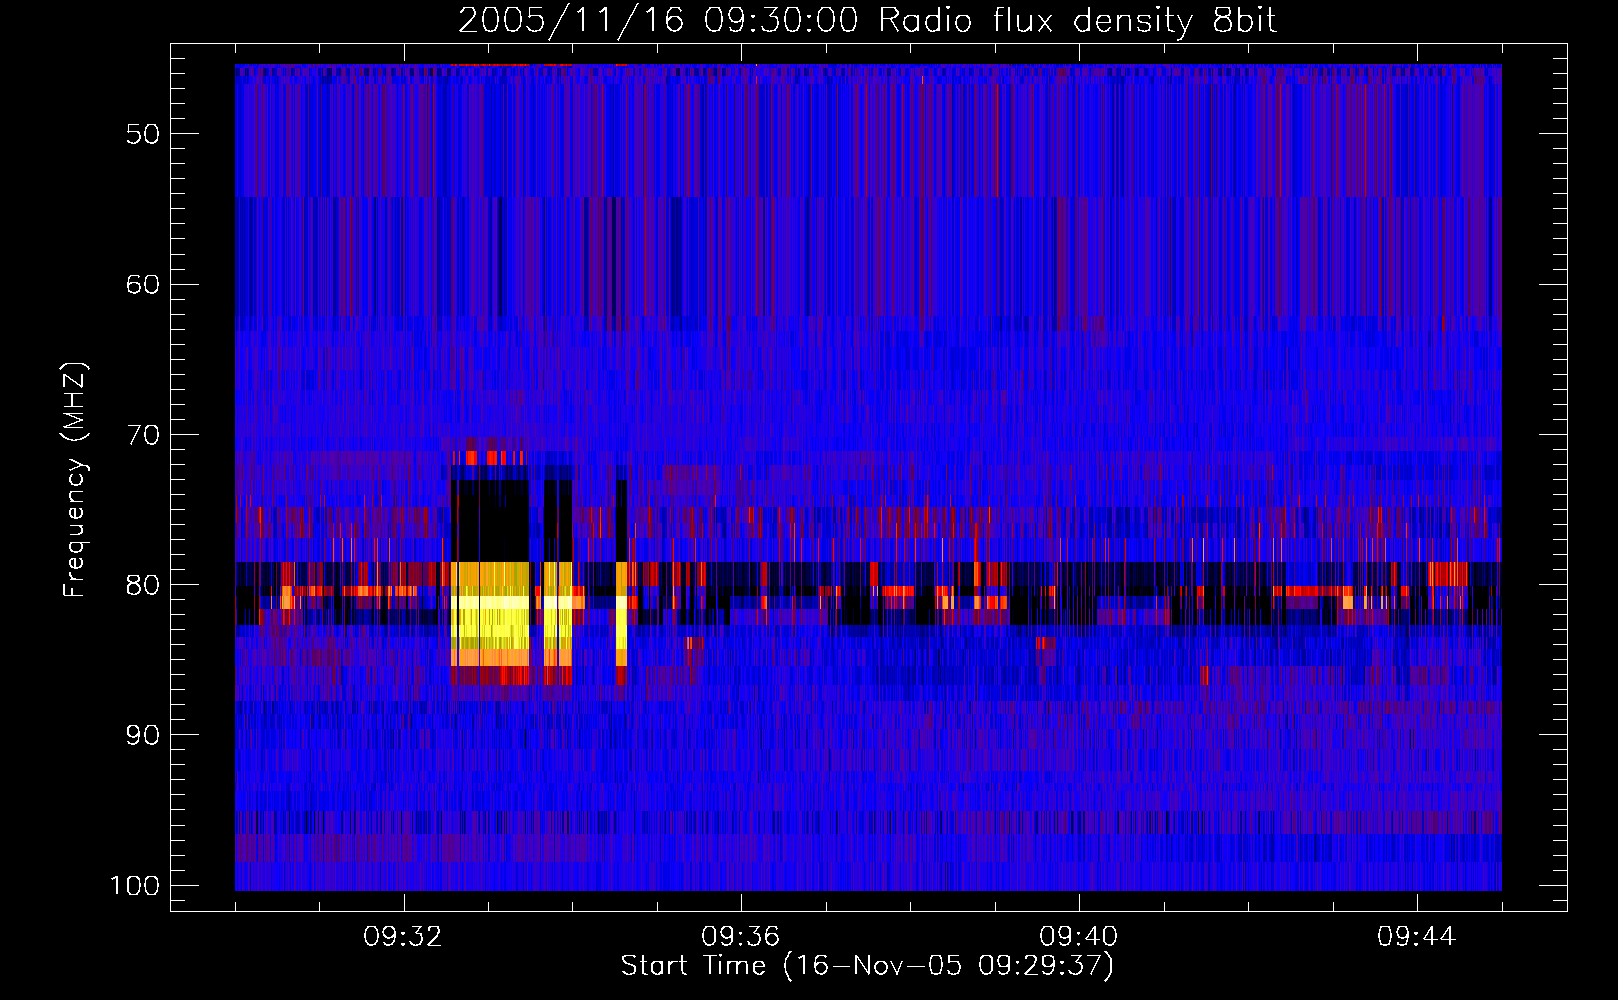Click the 'Frequency (MHZ)' y-axis label
The height and width of the screenshot is (1000, 1618).
coord(75,480)
